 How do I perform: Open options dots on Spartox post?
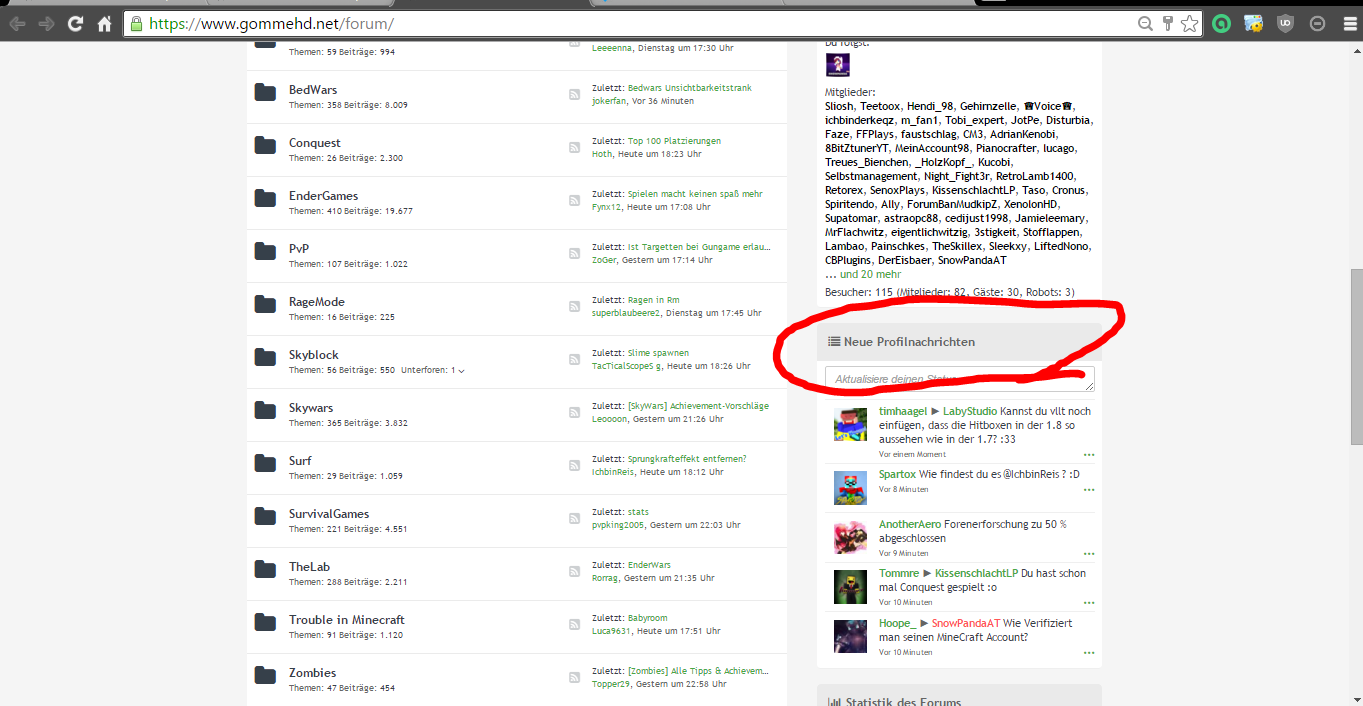1089,490
